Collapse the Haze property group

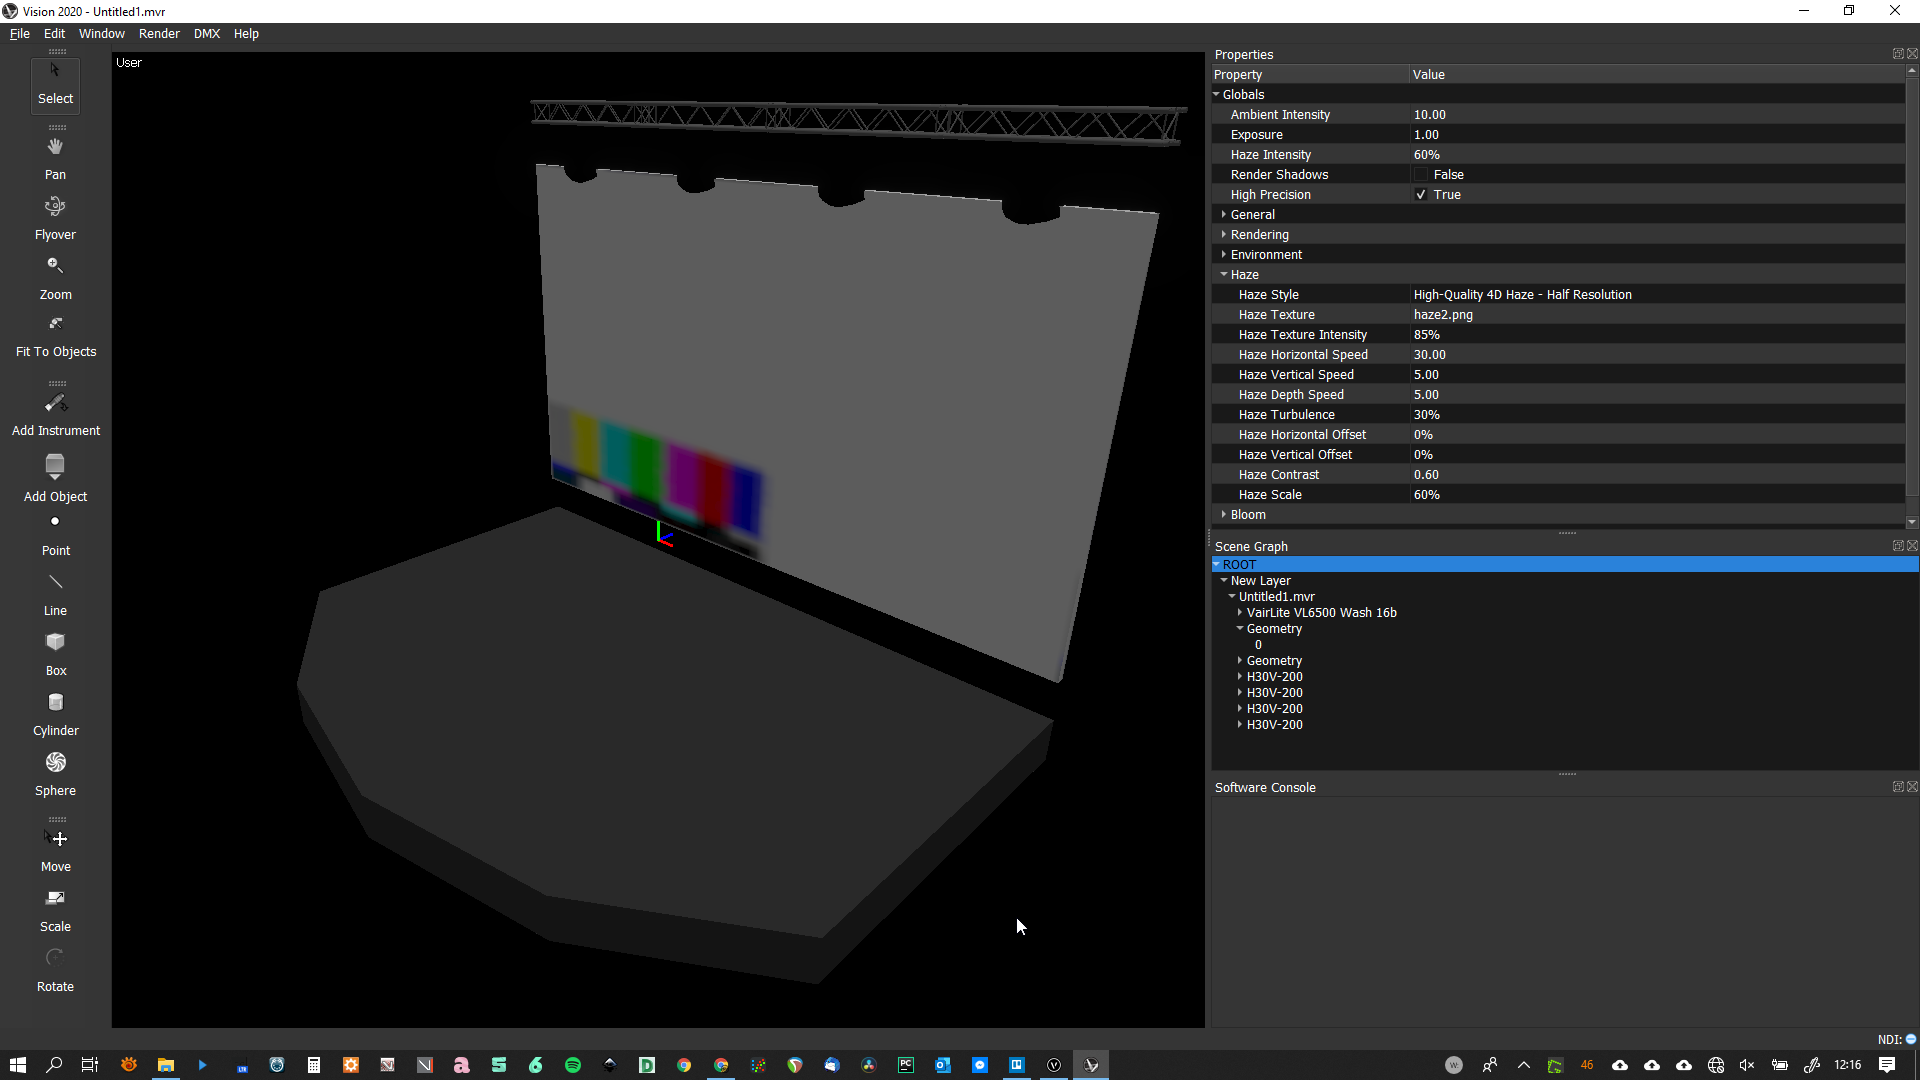click(1224, 275)
